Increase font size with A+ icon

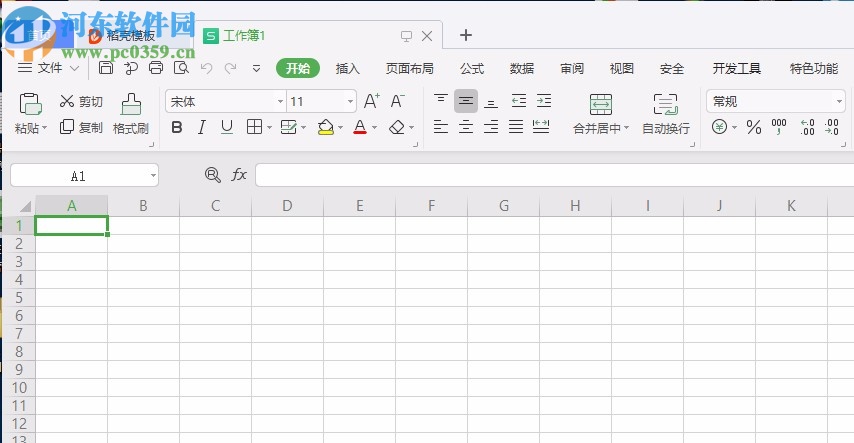[371, 101]
